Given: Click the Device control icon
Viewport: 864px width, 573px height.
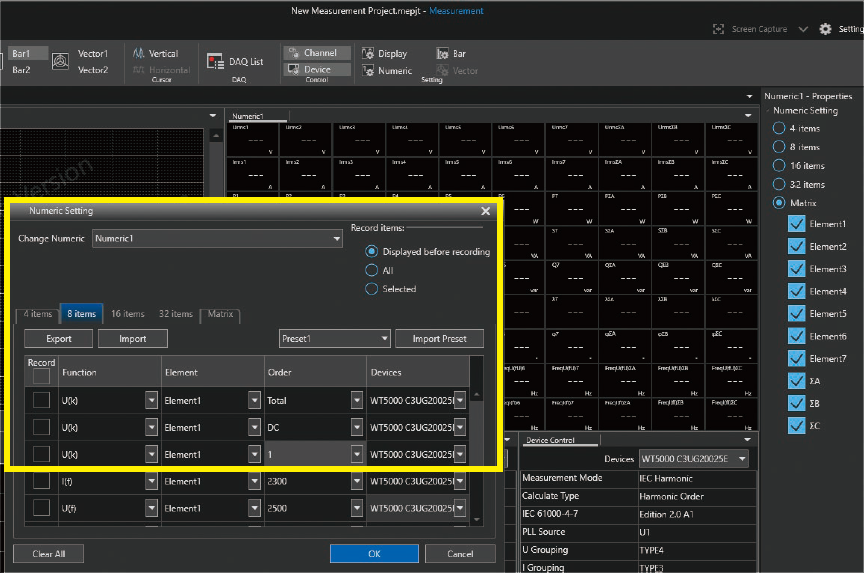Looking at the screenshot, I should click(x=294, y=69).
